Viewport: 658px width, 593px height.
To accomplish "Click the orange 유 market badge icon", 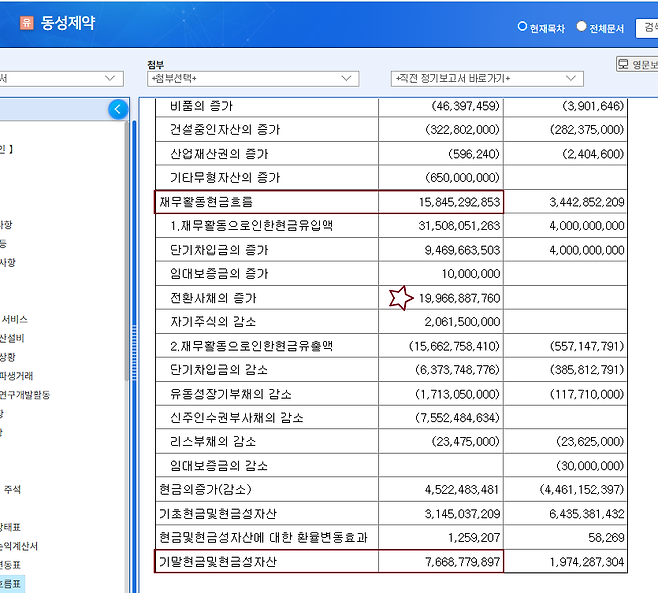I will (x=26, y=23).
